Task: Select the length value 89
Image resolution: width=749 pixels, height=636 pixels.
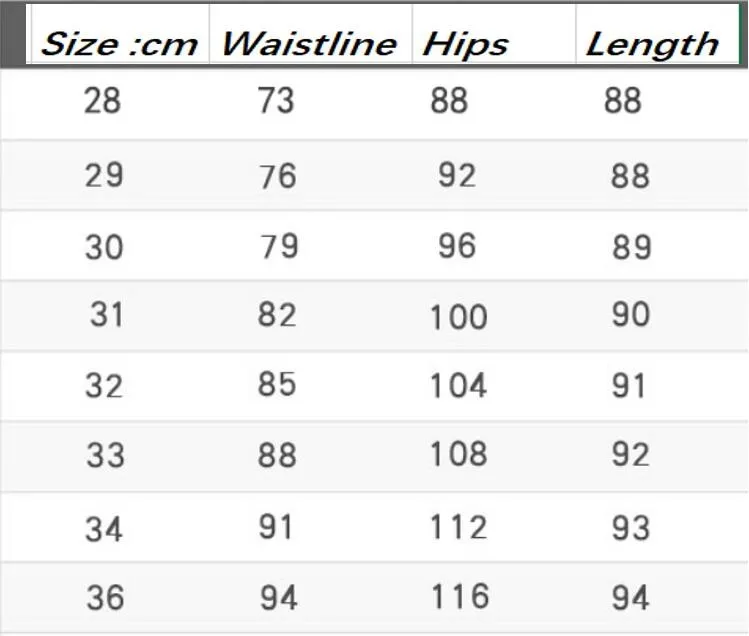Action: click(632, 248)
